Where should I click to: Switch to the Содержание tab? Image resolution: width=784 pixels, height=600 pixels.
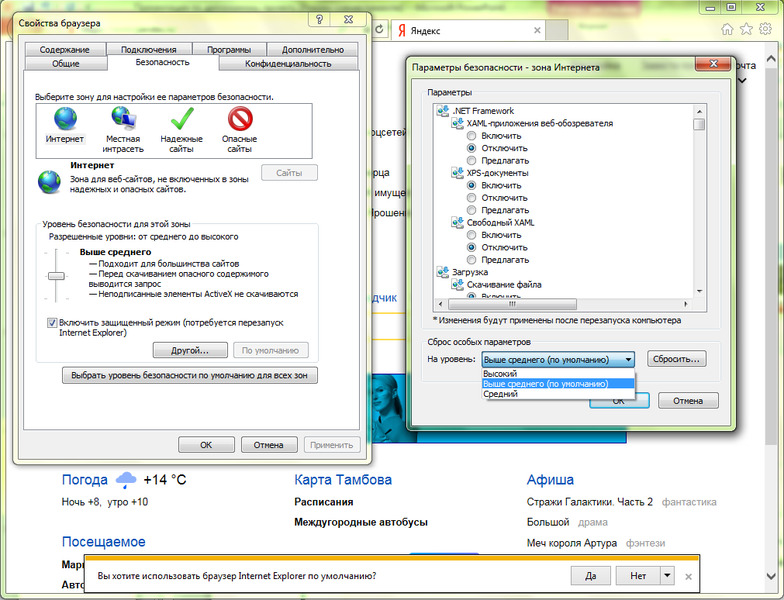(x=65, y=50)
